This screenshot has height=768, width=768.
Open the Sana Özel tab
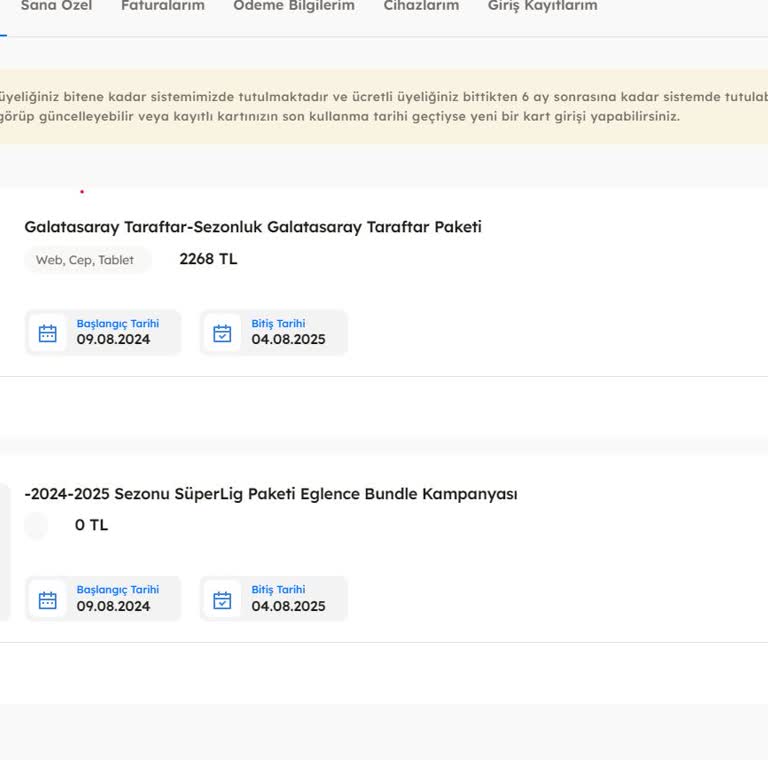point(56,6)
